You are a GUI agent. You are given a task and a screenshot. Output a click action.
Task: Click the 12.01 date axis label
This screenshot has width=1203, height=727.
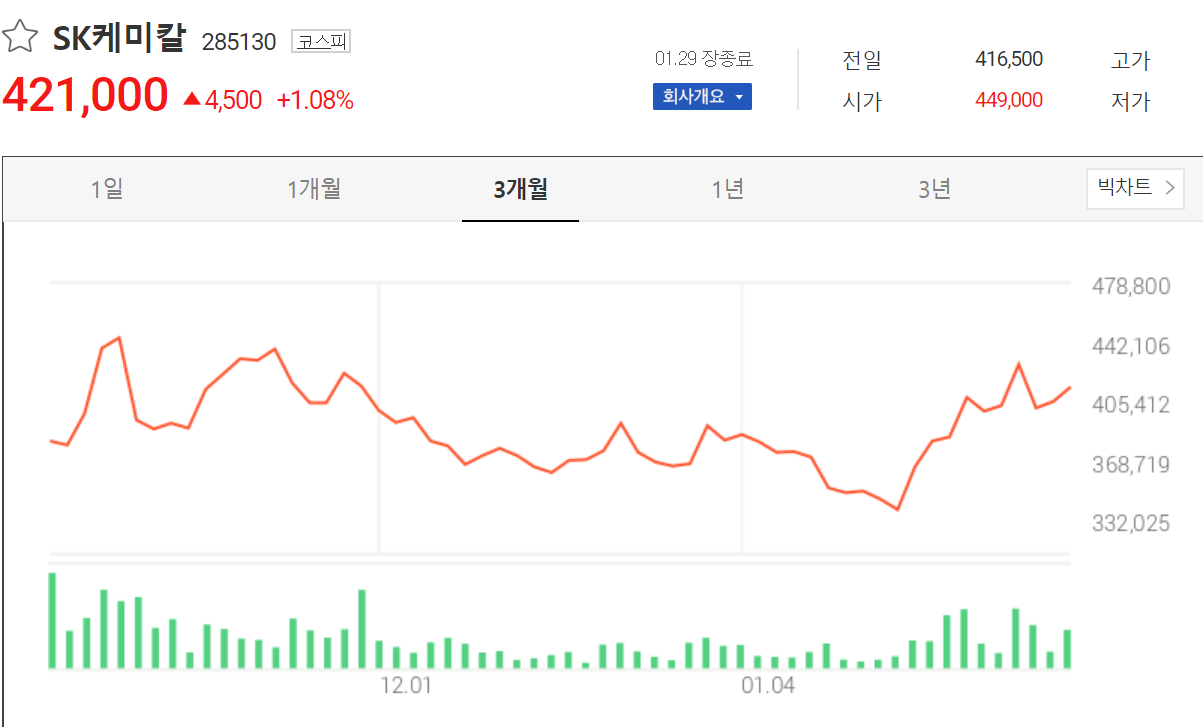point(406,686)
